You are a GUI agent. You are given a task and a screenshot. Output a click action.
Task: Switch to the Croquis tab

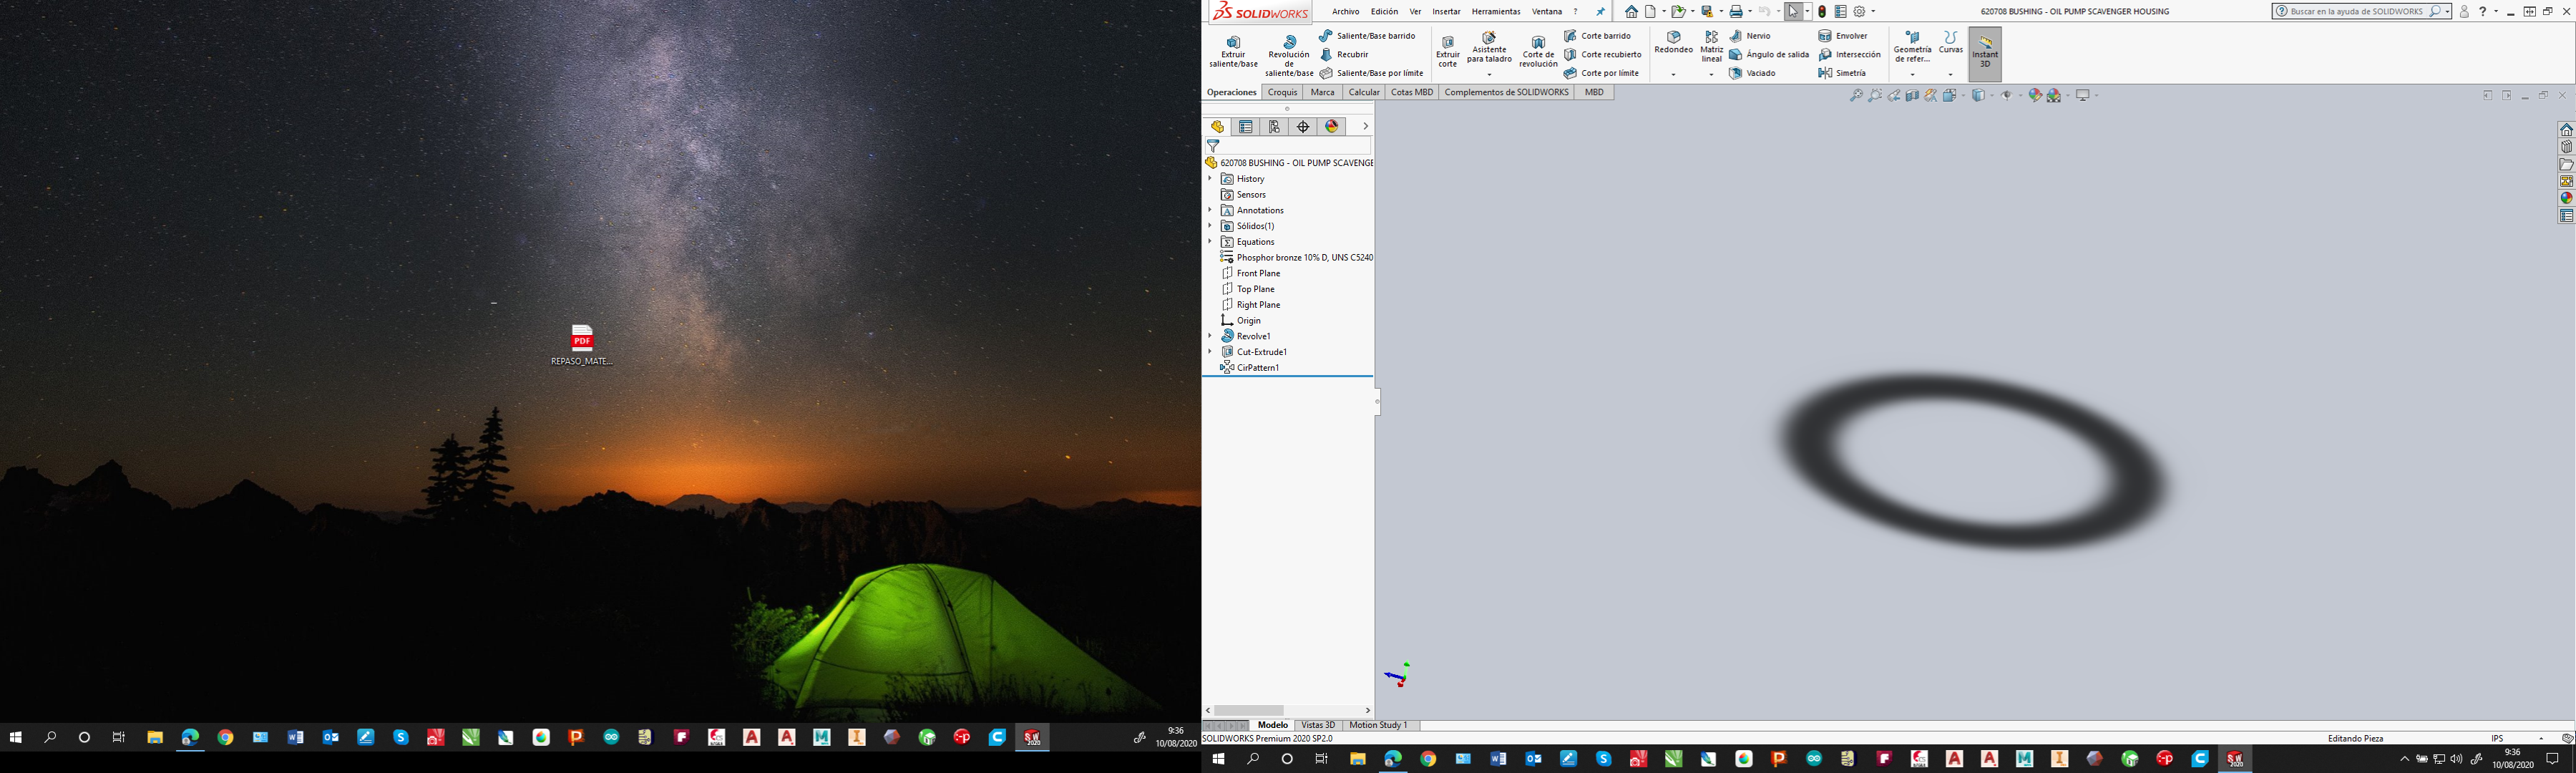[1282, 92]
